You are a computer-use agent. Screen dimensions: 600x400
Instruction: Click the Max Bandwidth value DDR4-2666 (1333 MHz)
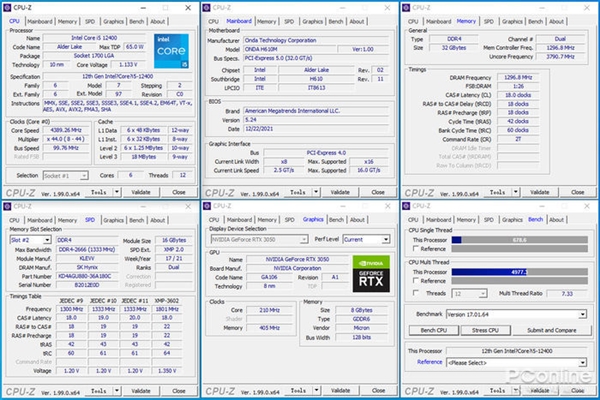(87, 250)
